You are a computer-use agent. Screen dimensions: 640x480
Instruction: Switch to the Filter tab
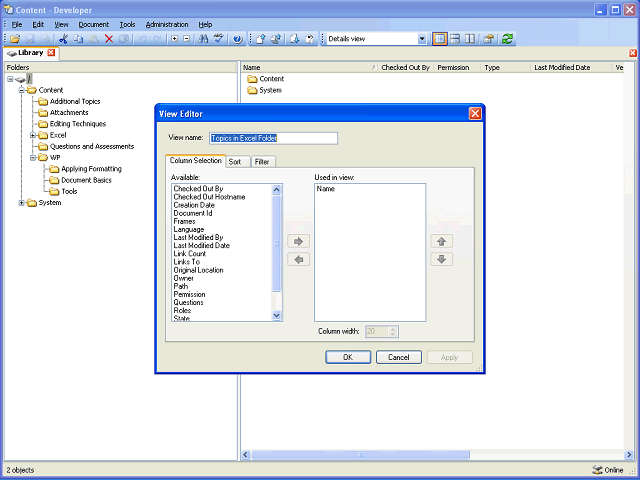click(x=263, y=162)
